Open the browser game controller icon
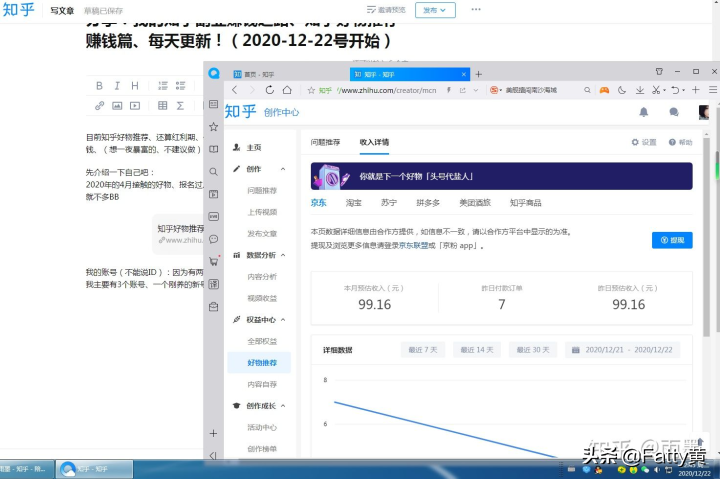The width and height of the screenshot is (720, 479). (604, 90)
